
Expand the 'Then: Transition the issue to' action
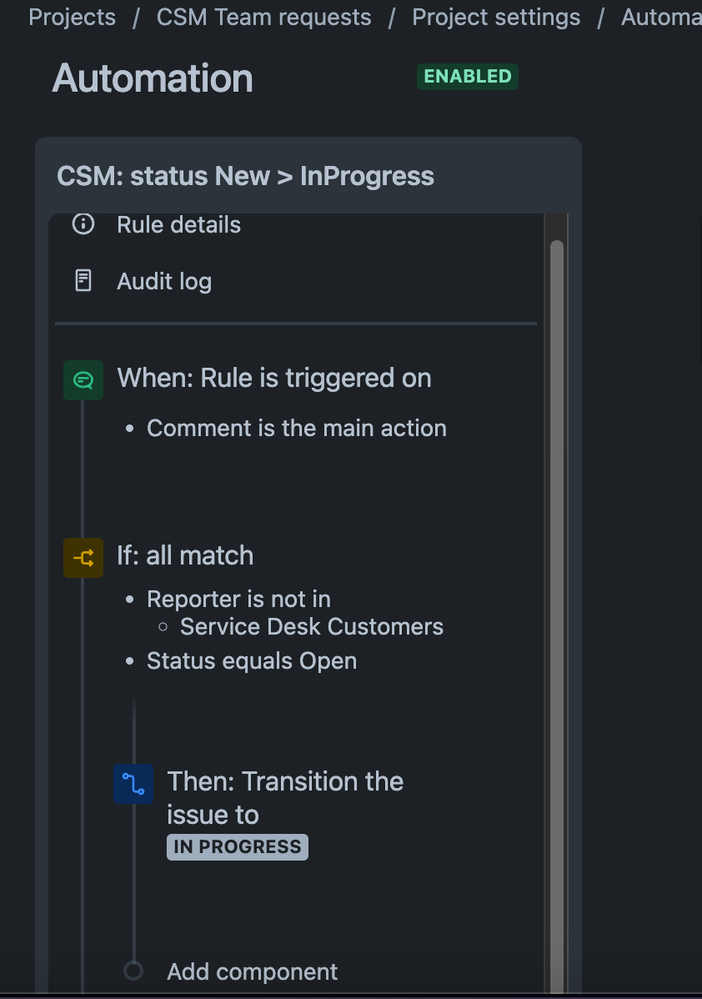[x=285, y=798]
